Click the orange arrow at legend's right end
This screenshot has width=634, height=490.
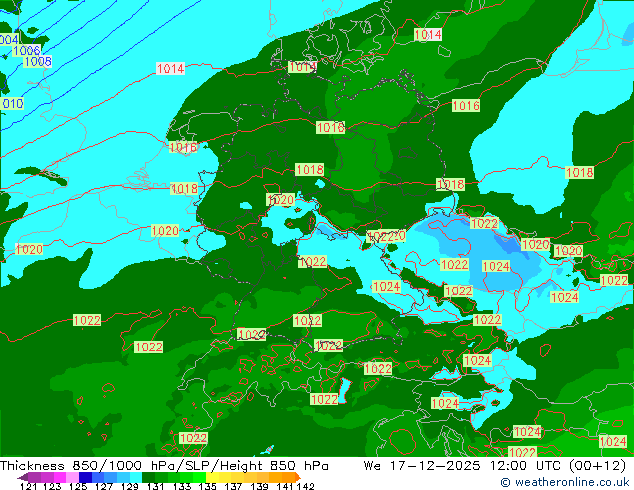coord(298,477)
